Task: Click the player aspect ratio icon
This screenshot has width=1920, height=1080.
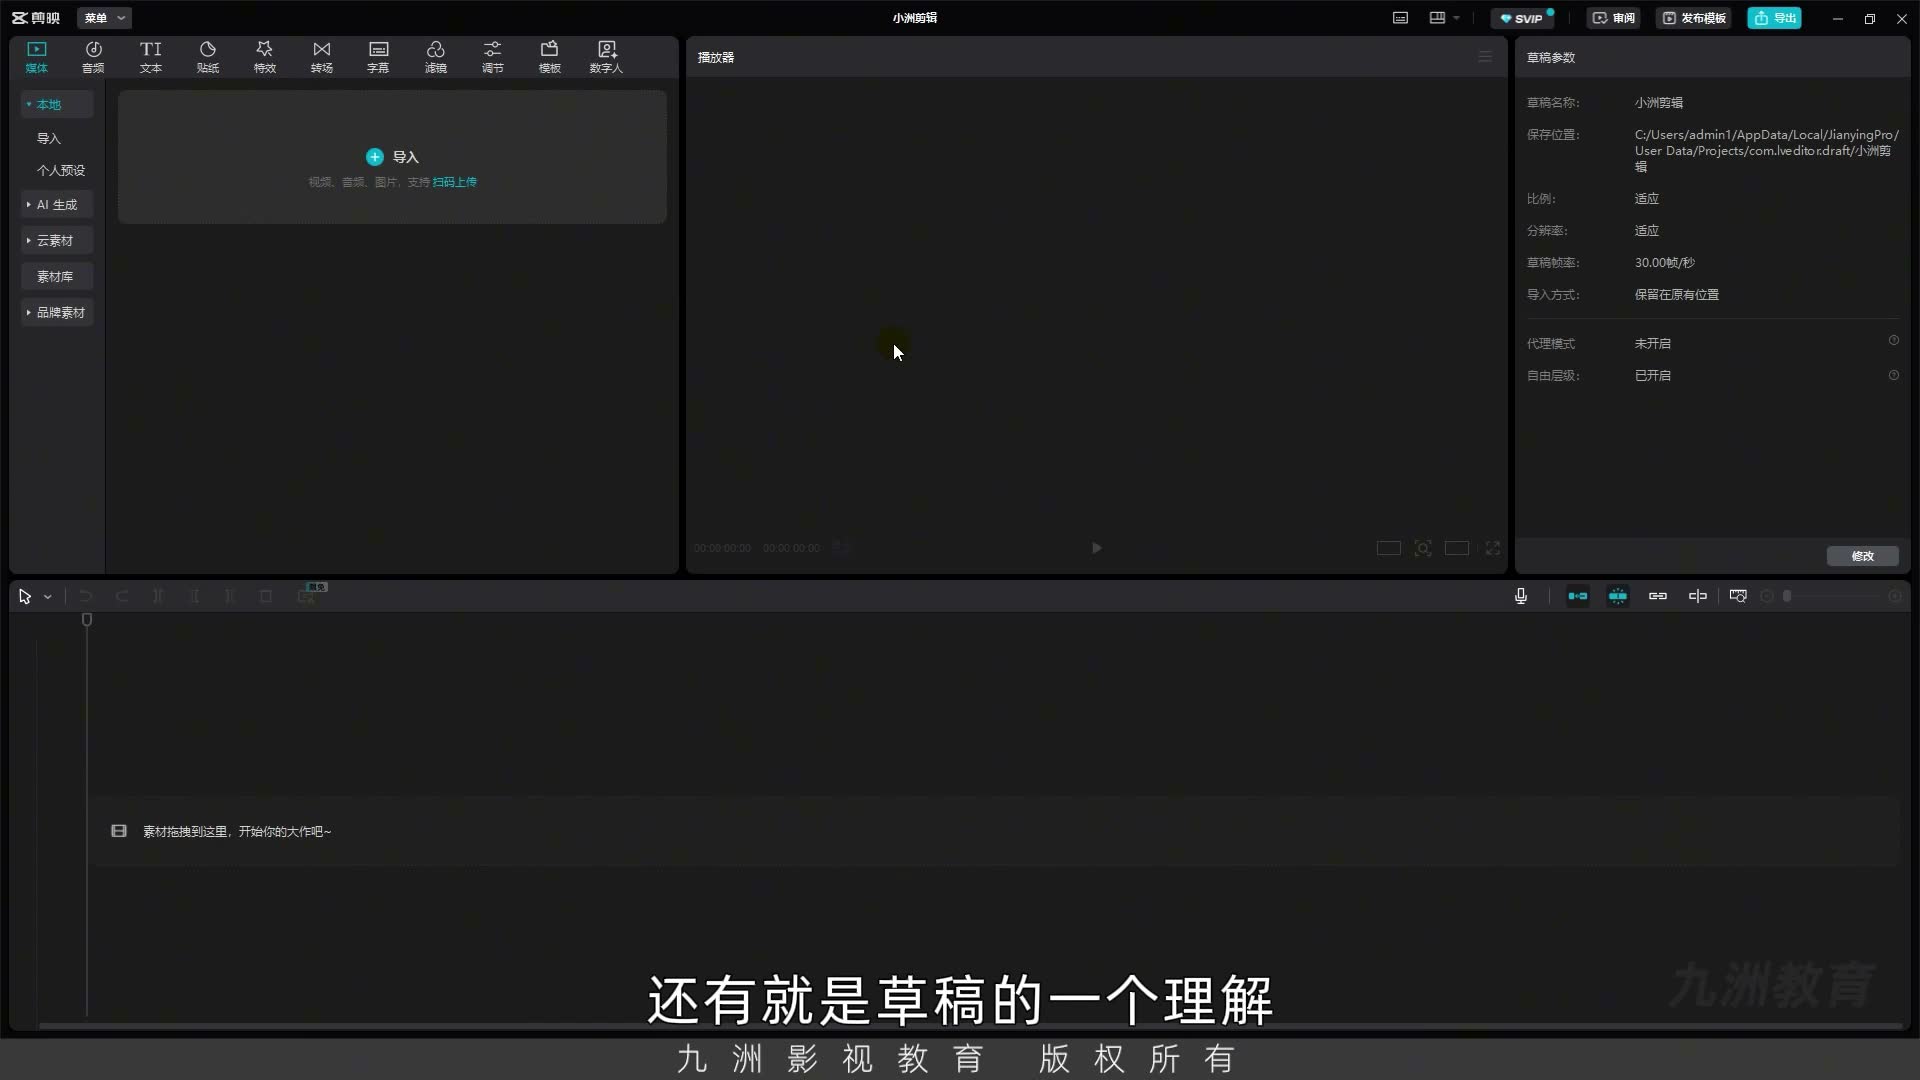Action: (1457, 548)
